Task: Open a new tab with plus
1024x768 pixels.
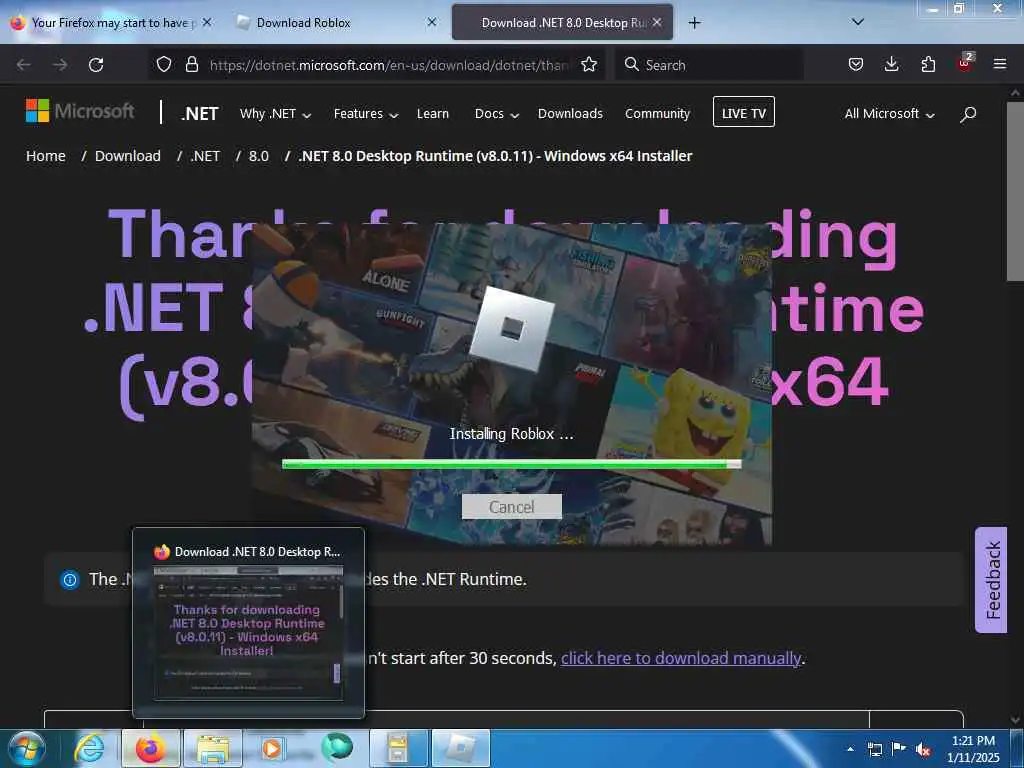Action: [695, 23]
